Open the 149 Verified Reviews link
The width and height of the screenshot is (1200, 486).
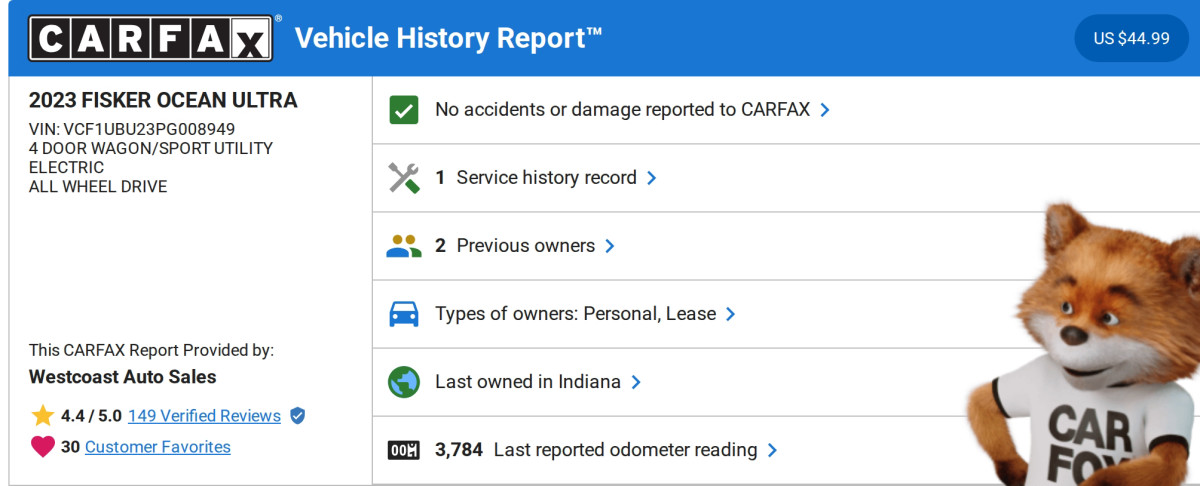click(x=204, y=416)
